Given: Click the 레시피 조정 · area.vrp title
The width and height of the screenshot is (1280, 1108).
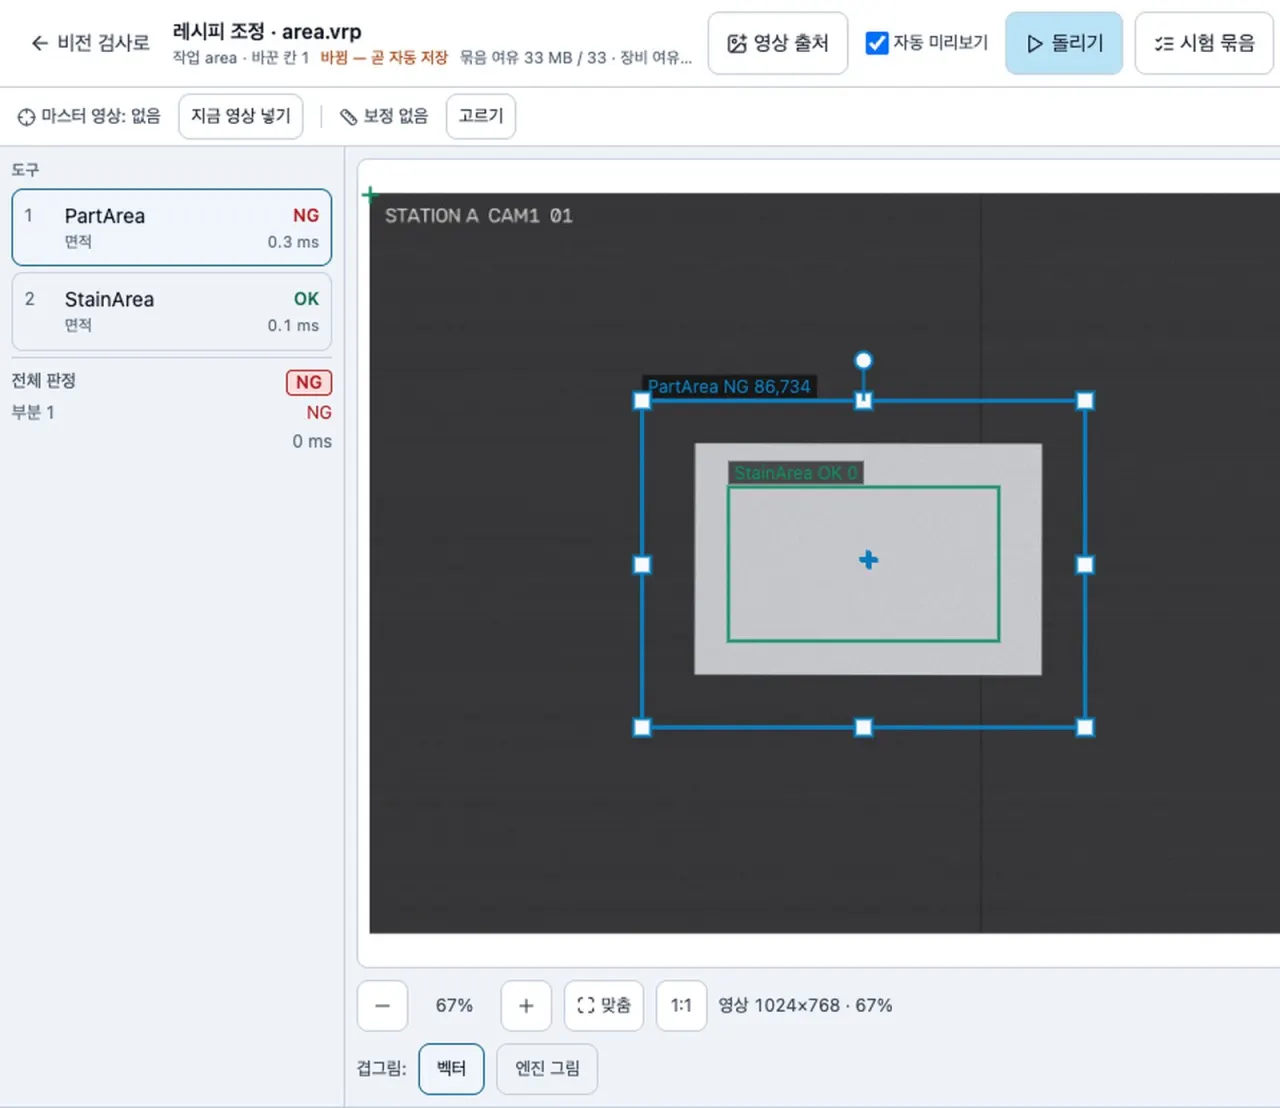Looking at the screenshot, I should 267,31.
